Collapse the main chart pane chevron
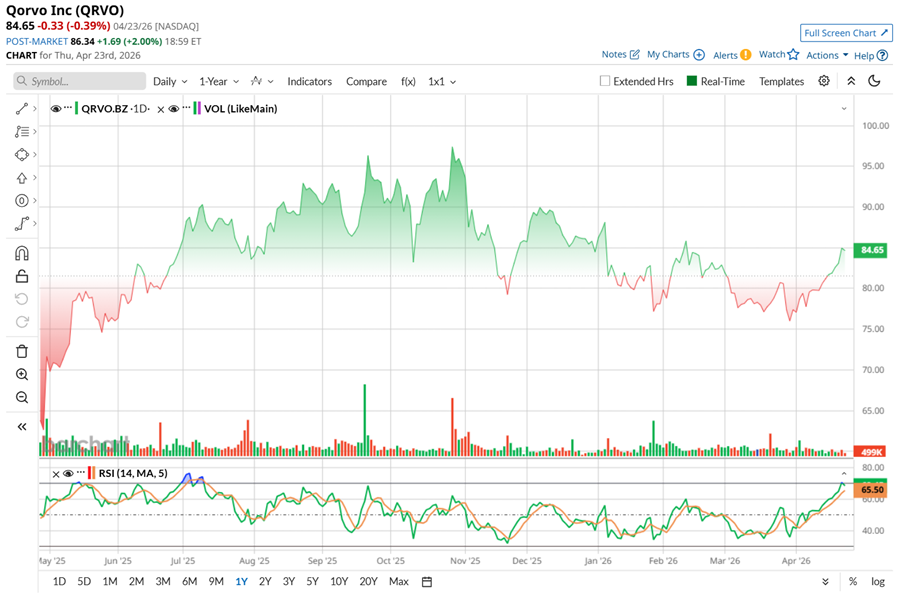The width and height of the screenshot is (902, 593). pyautogui.click(x=844, y=108)
